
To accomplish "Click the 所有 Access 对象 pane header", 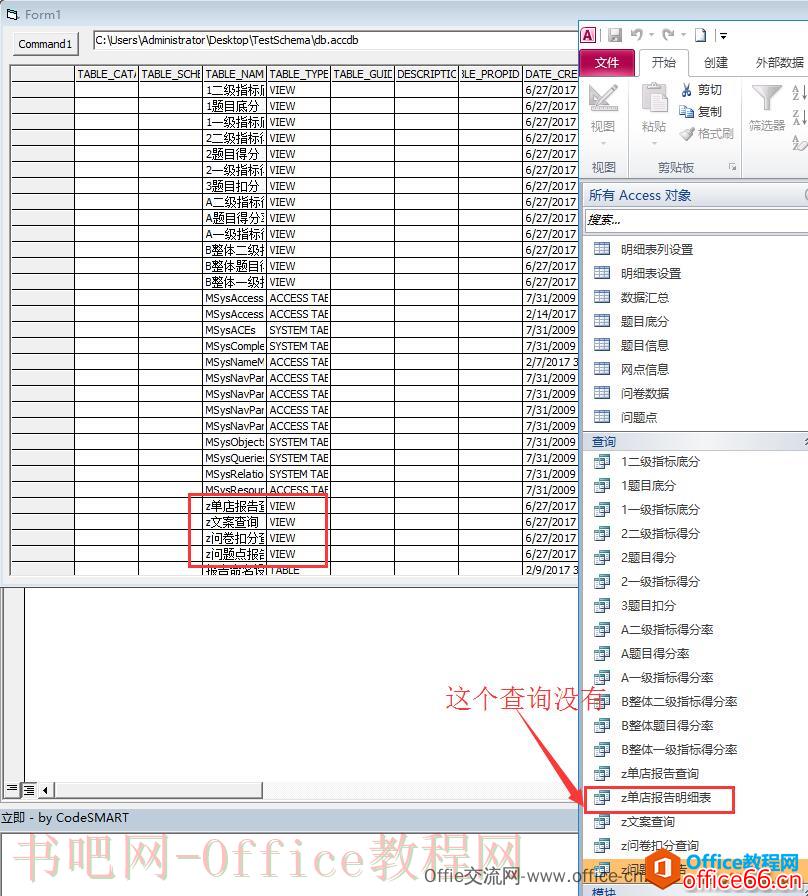I will 695,195.
